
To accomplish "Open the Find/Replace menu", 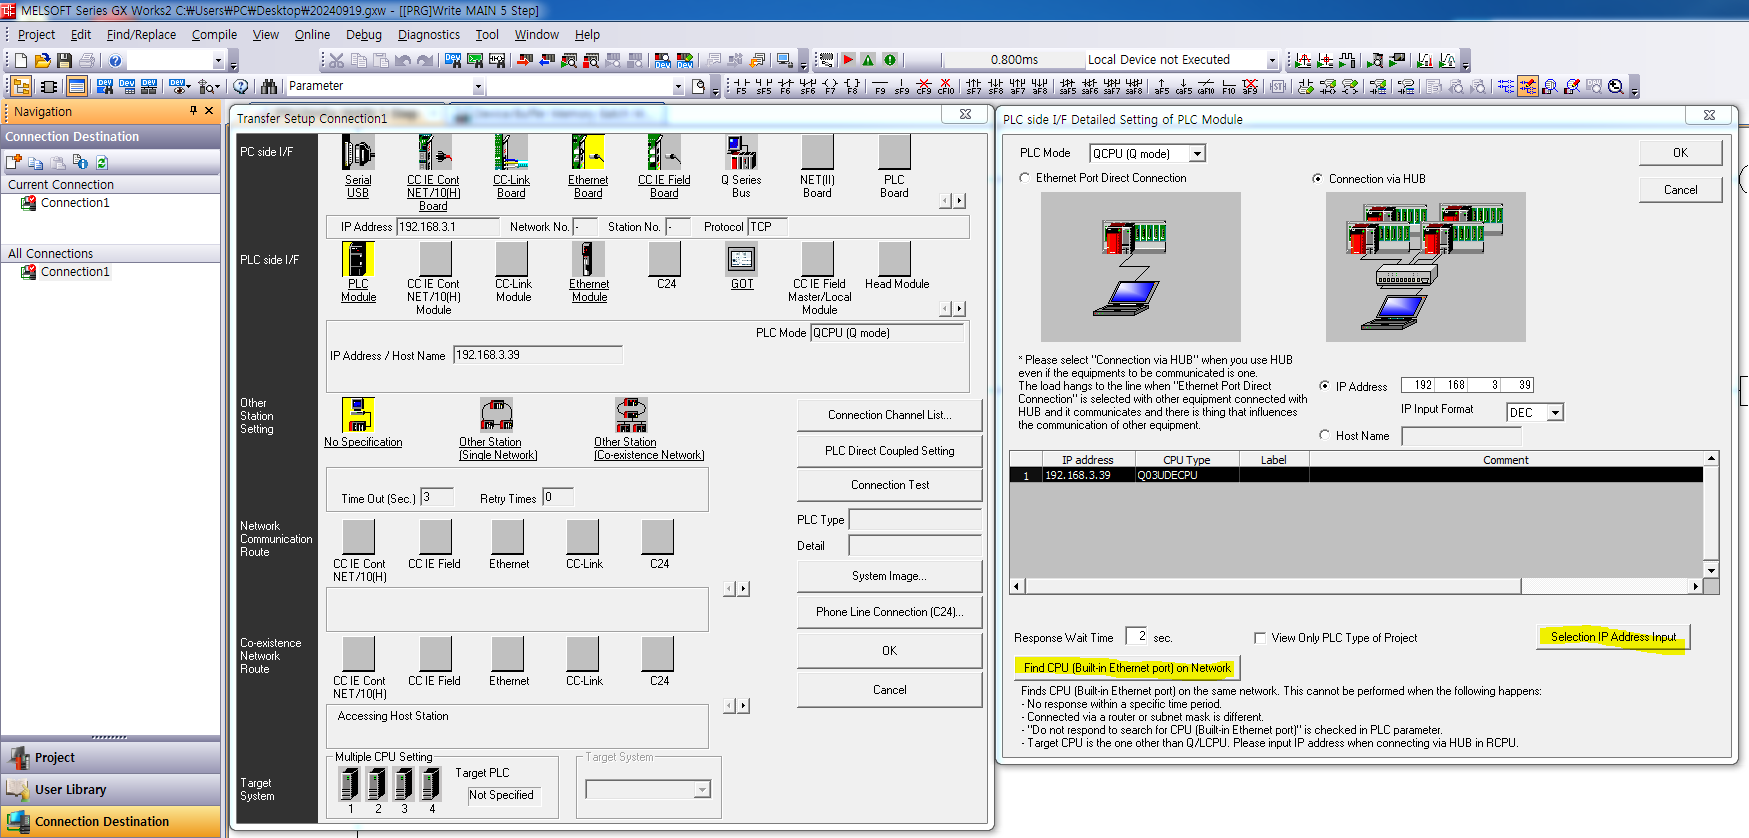I will coord(141,34).
